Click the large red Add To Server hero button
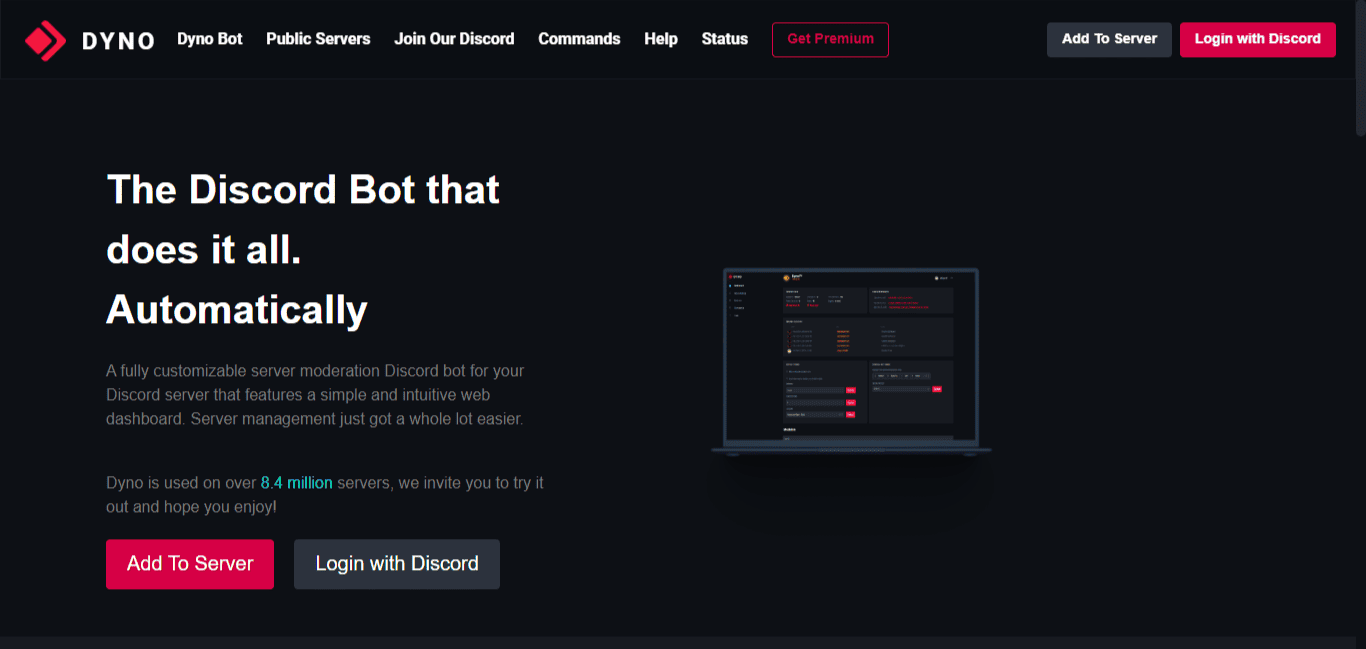This screenshot has width=1366, height=649. tap(190, 564)
